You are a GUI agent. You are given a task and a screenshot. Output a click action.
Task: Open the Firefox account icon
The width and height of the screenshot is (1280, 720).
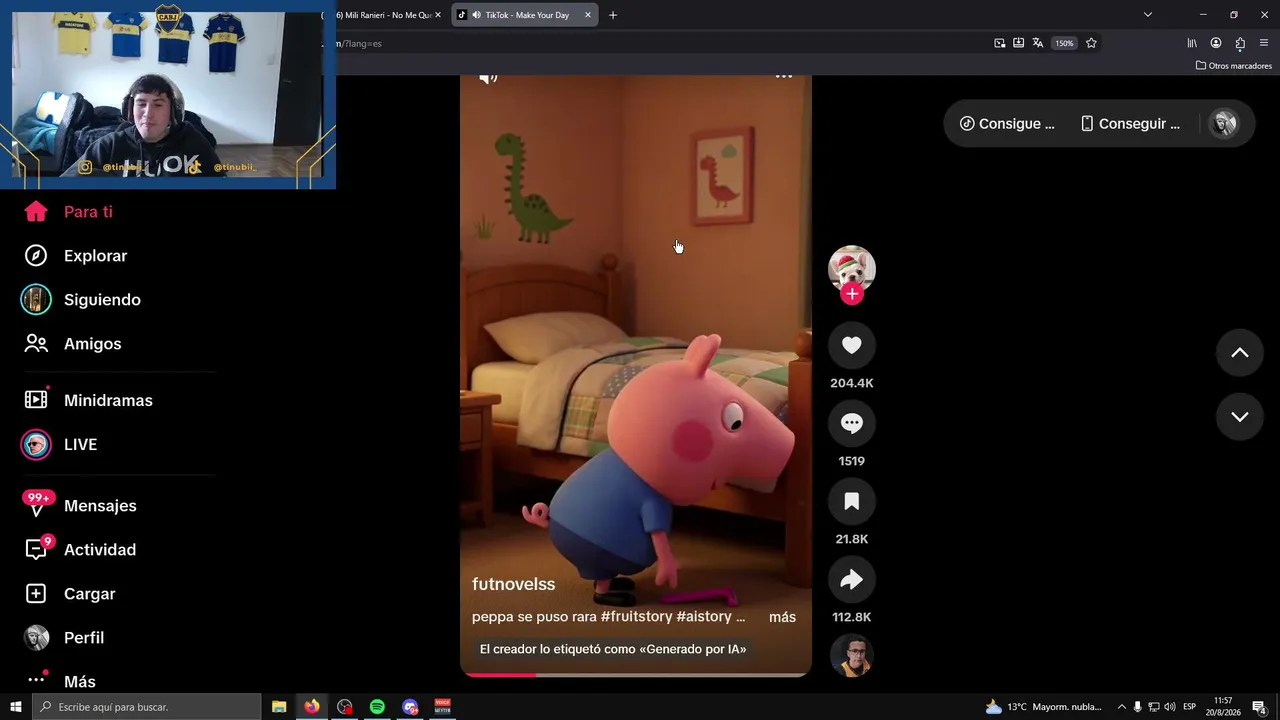coord(1216,43)
